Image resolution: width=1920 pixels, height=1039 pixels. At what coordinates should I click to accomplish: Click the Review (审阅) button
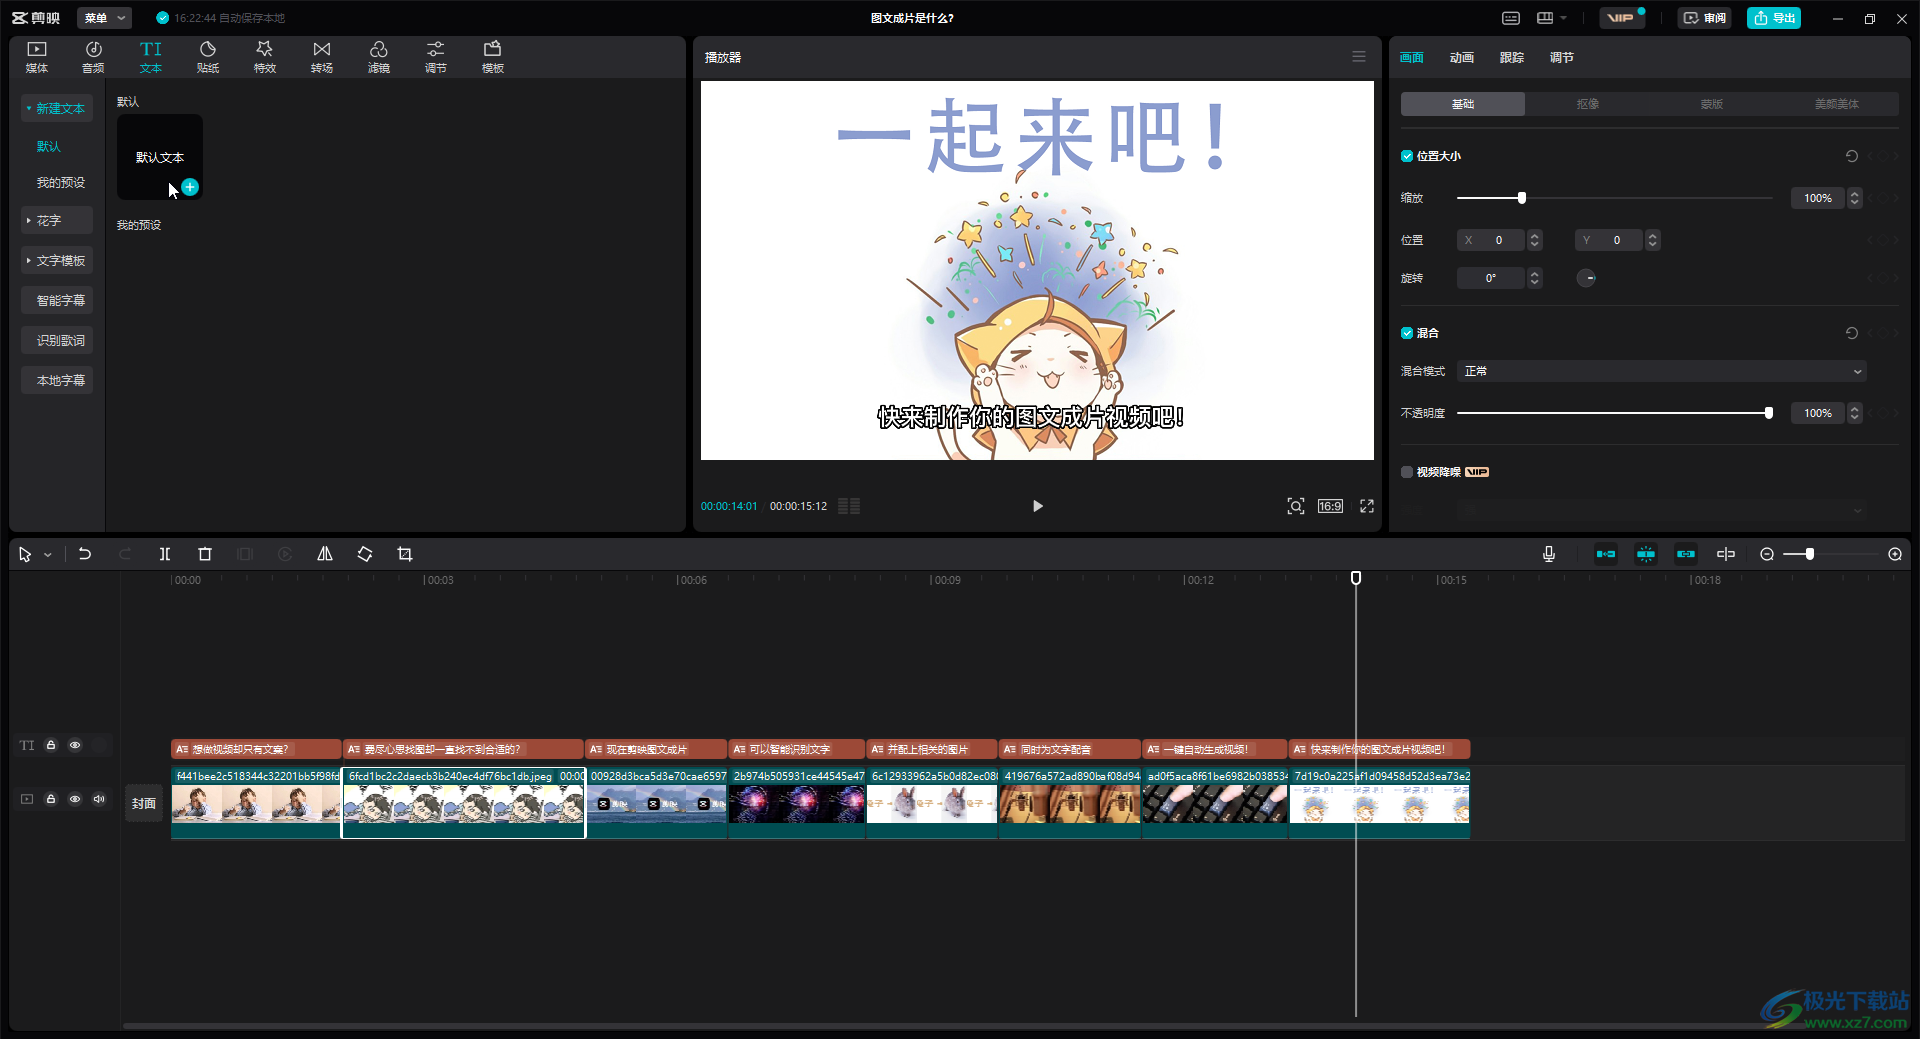click(1705, 18)
